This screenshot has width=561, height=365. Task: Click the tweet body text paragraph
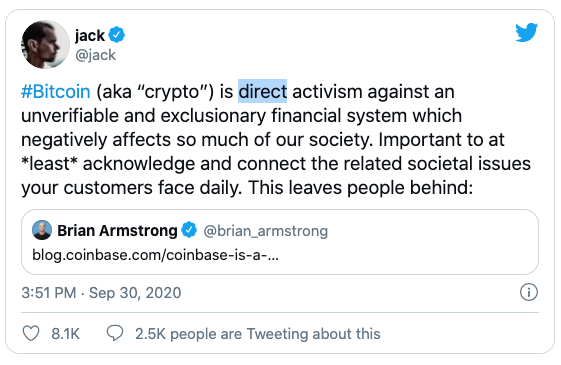(275, 140)
